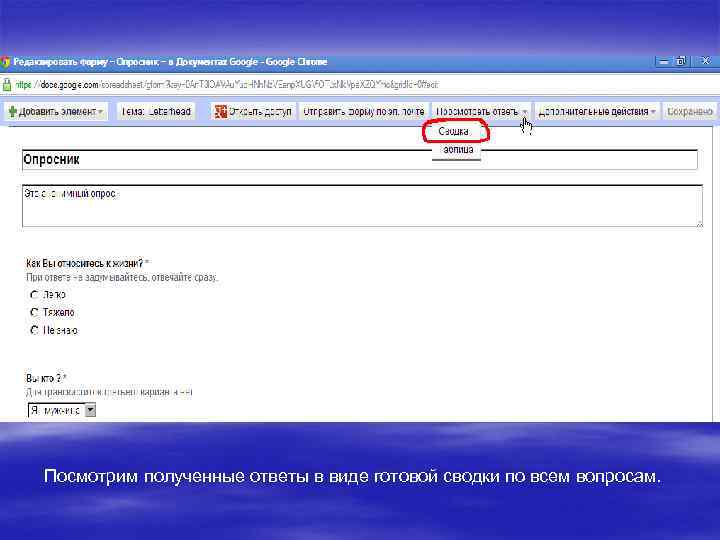
Task: Select Таблица from the responses menu
Action: 457,150
